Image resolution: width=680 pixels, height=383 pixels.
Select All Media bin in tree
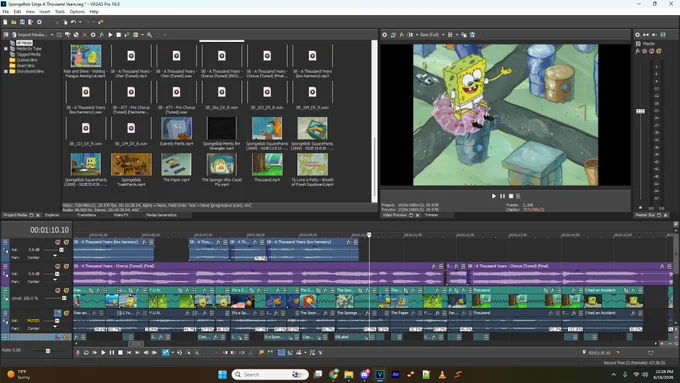(24, 43)
